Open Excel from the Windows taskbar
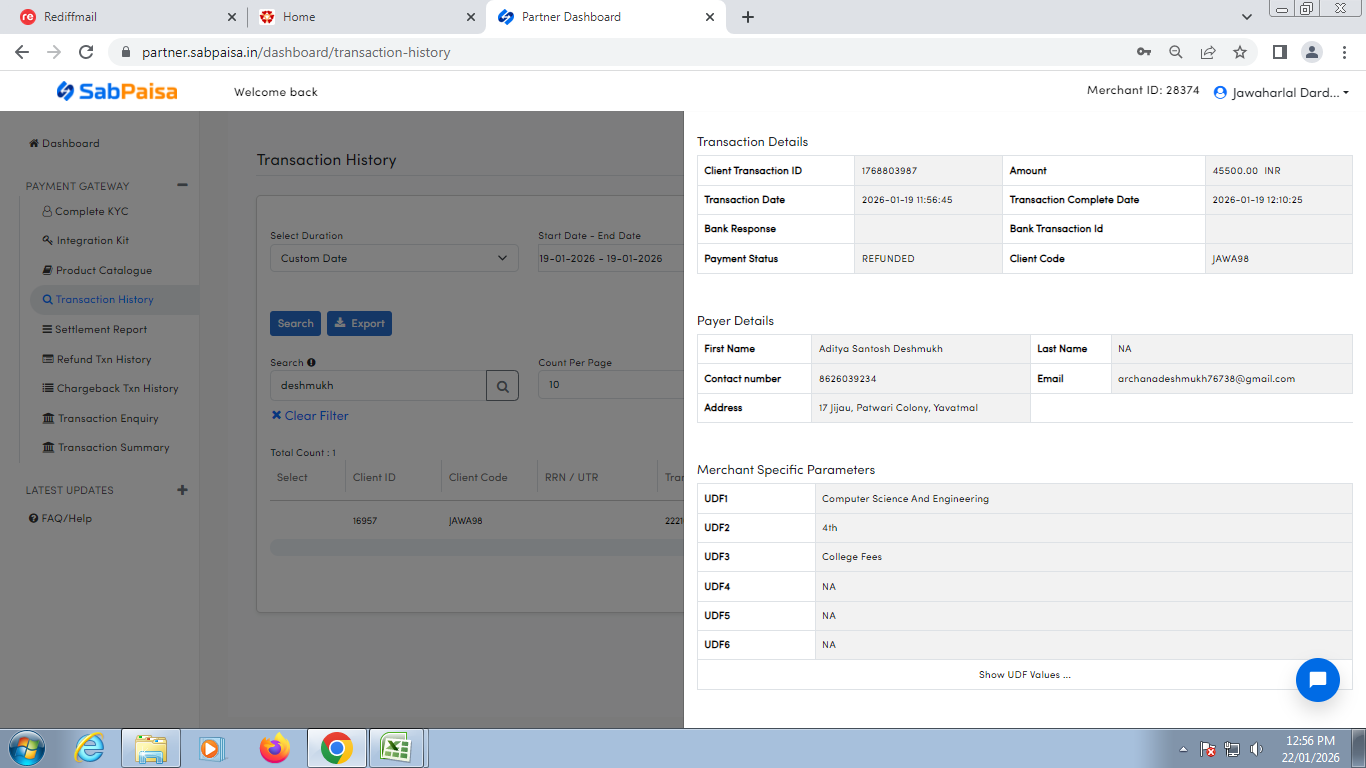1366x768 pixels. [x=397, y=748]
